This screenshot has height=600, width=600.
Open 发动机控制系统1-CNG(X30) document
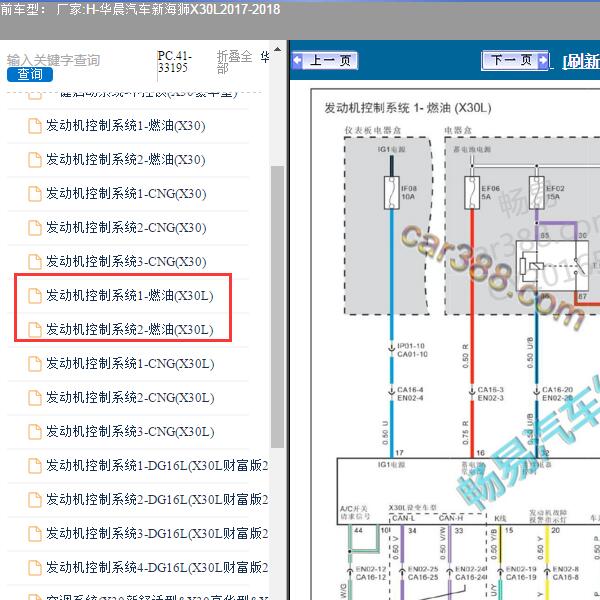[x=126, y=194]
